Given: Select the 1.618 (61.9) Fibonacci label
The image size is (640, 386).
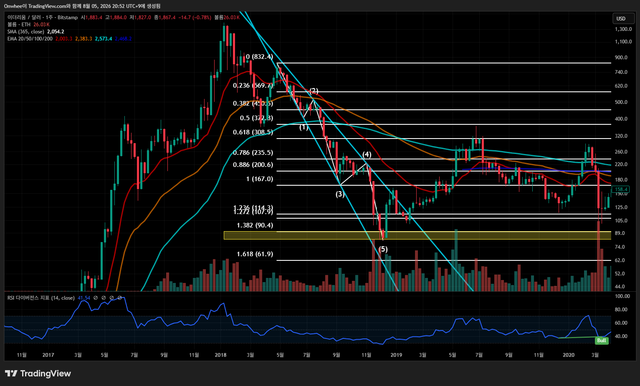Looking at the screenshot, I should [255, 254].
